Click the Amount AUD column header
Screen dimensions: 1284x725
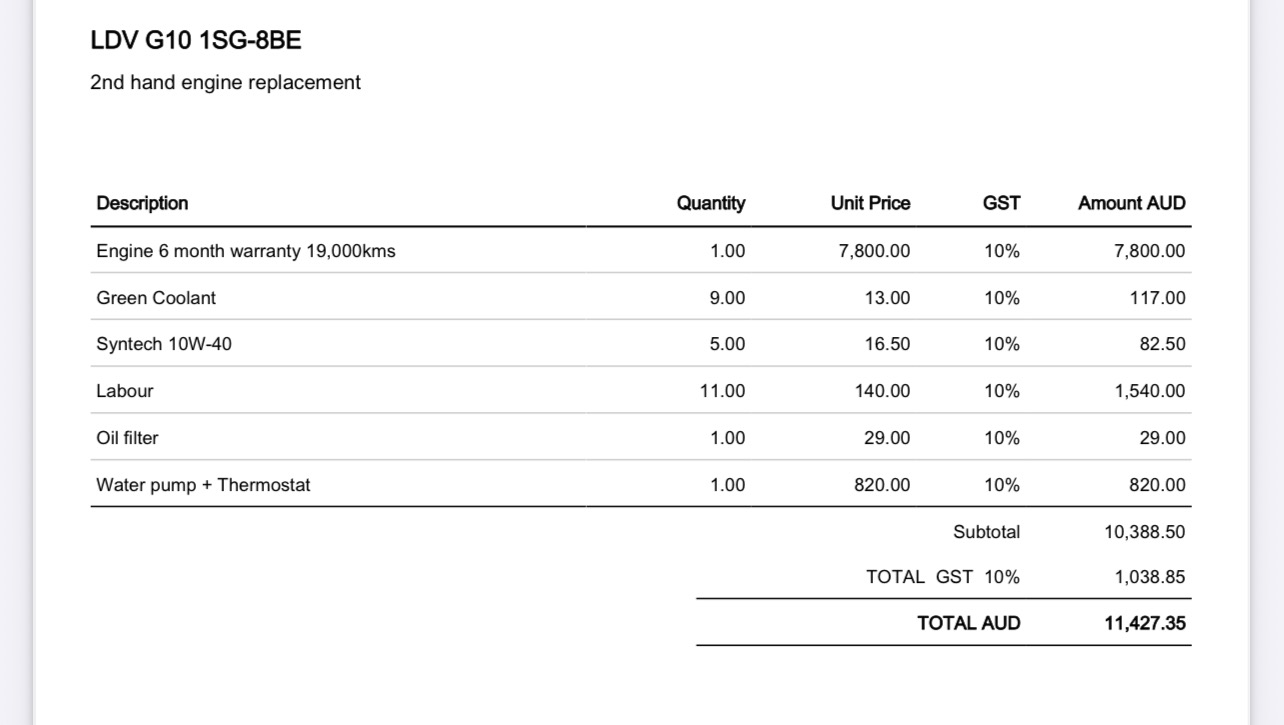[1131, 203]
